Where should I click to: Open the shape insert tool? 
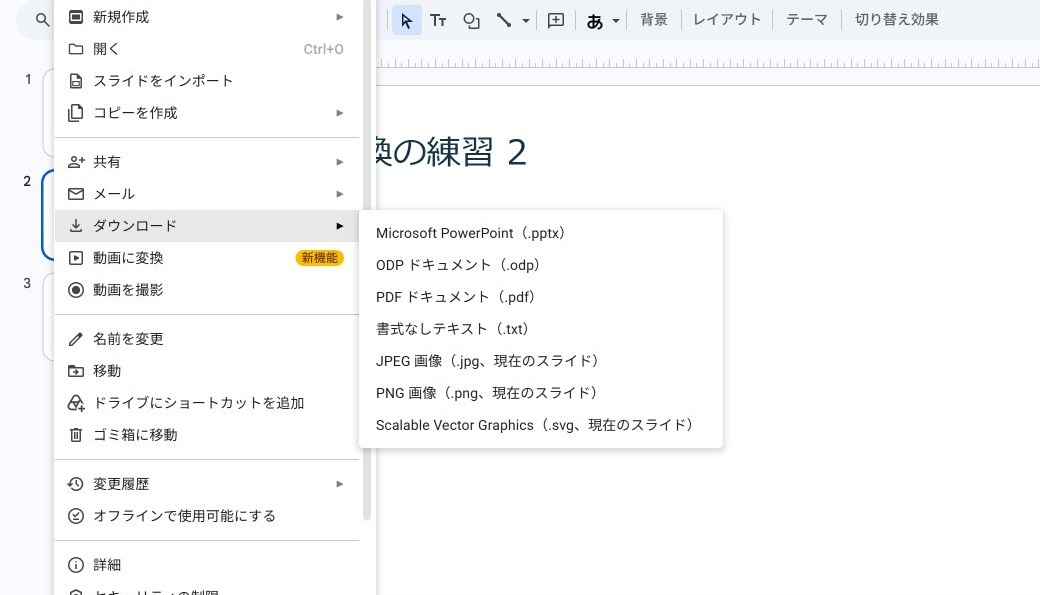[471, 21]
